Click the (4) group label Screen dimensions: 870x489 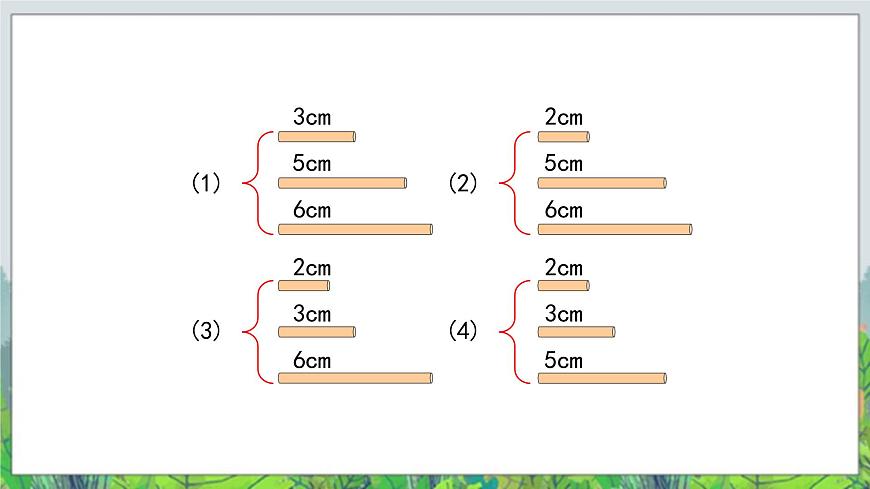click(463, 331)
